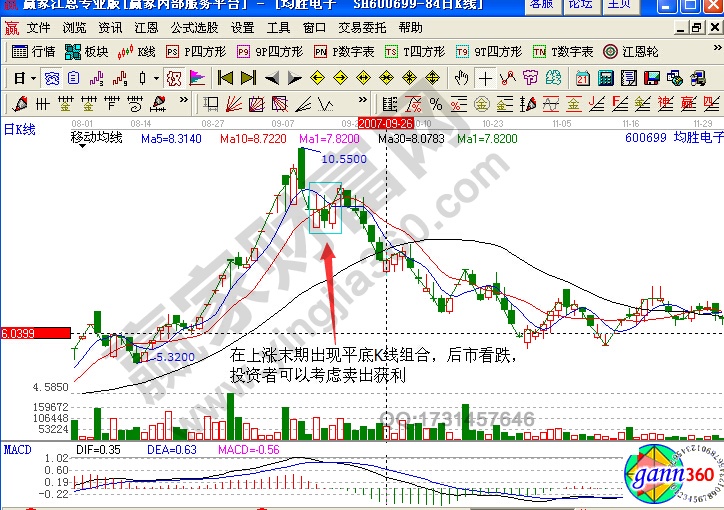Click the teal 绝 icon
This screenshot has width=724, height=510.
coord(553,78)
